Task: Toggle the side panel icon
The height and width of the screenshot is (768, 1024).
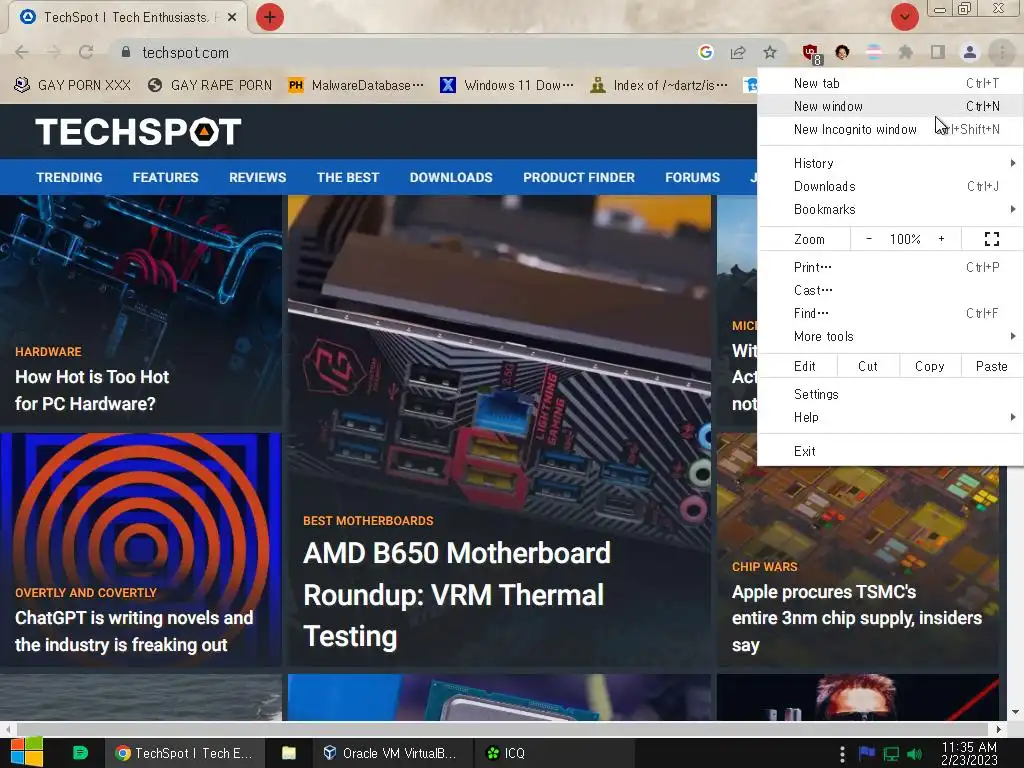Action: [938, 52]
